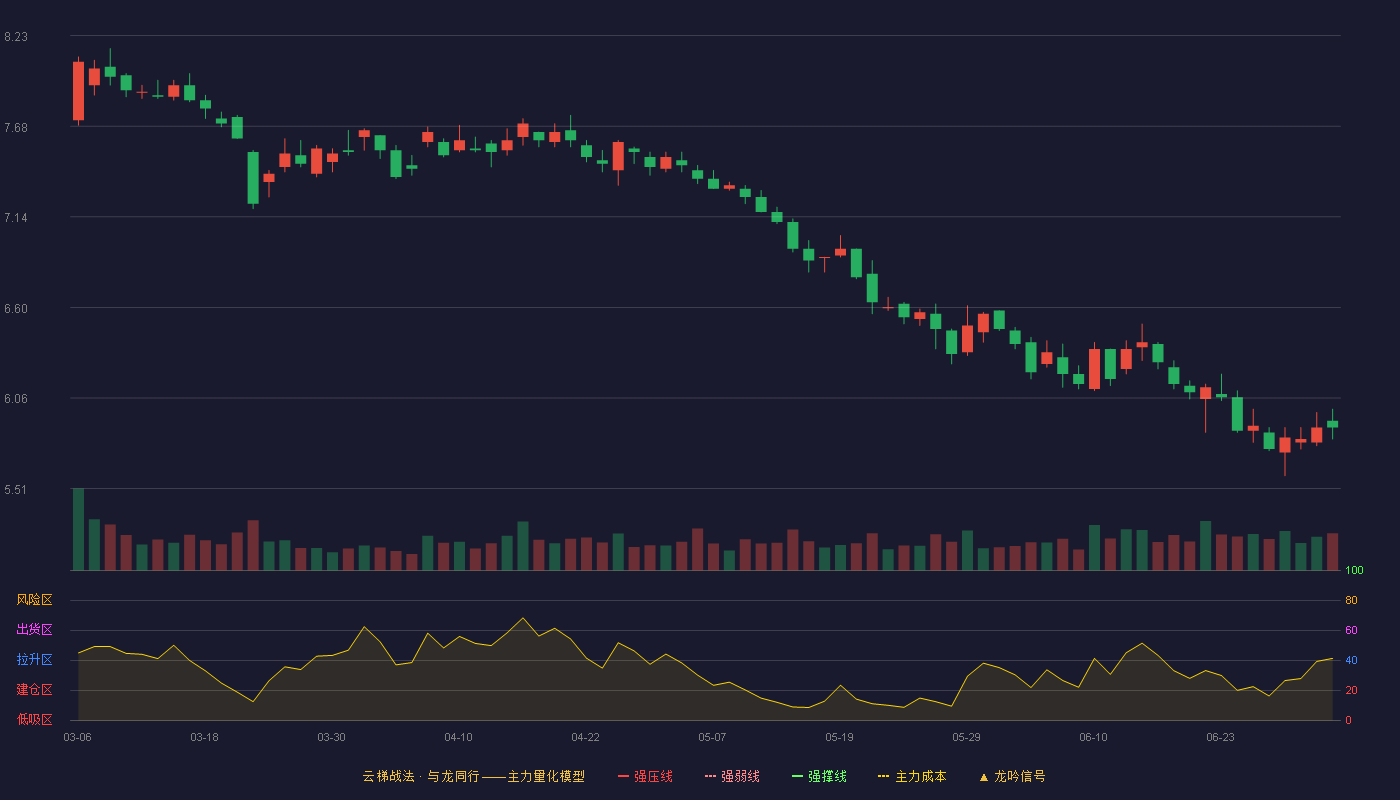This screenshot has width=1400, height=800.
Task: Click the red 强压线 line marker
Action: (623, 776)
